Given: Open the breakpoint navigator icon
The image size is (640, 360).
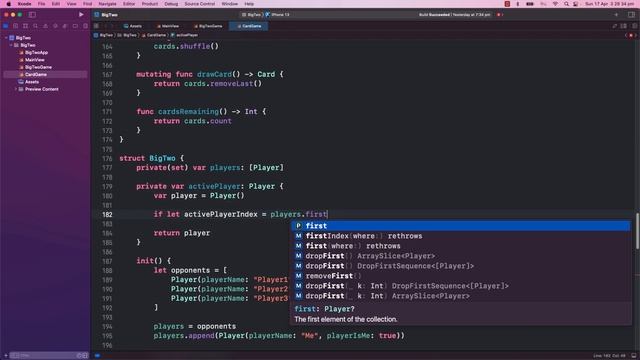Looking at the screenshot, I should pos(75,26).
